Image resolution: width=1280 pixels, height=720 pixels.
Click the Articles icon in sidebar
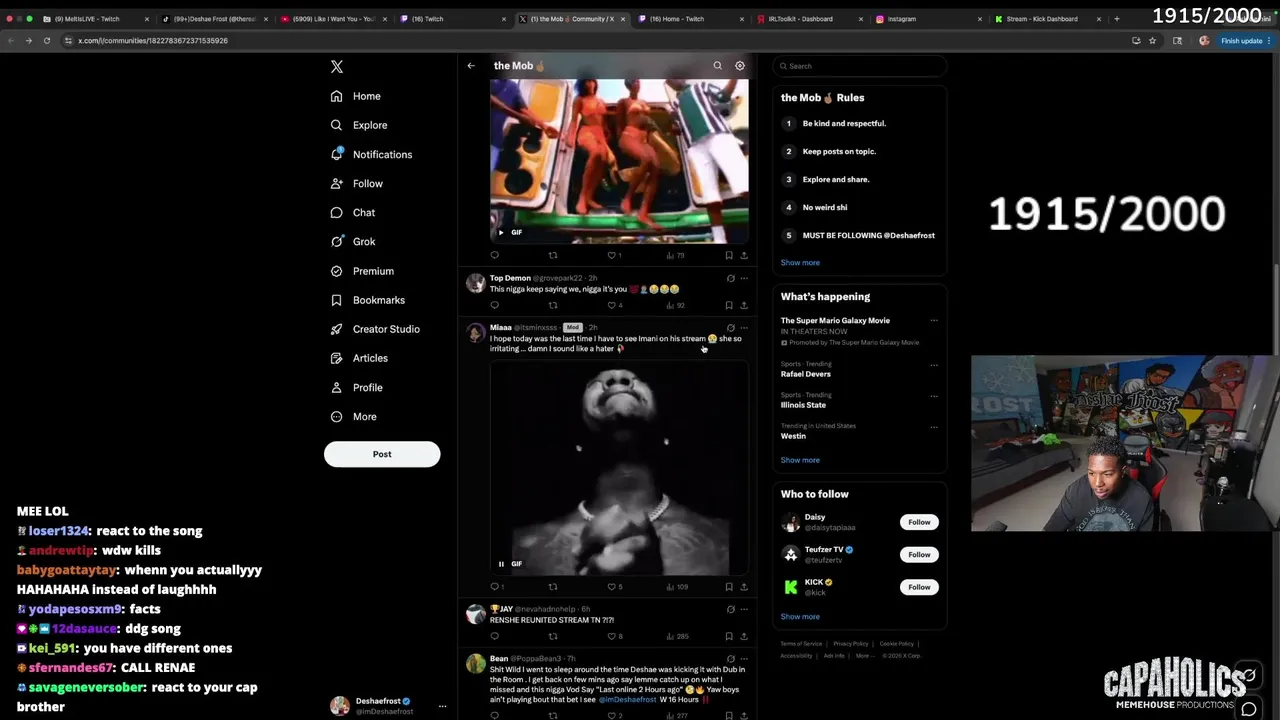point(337,358)
